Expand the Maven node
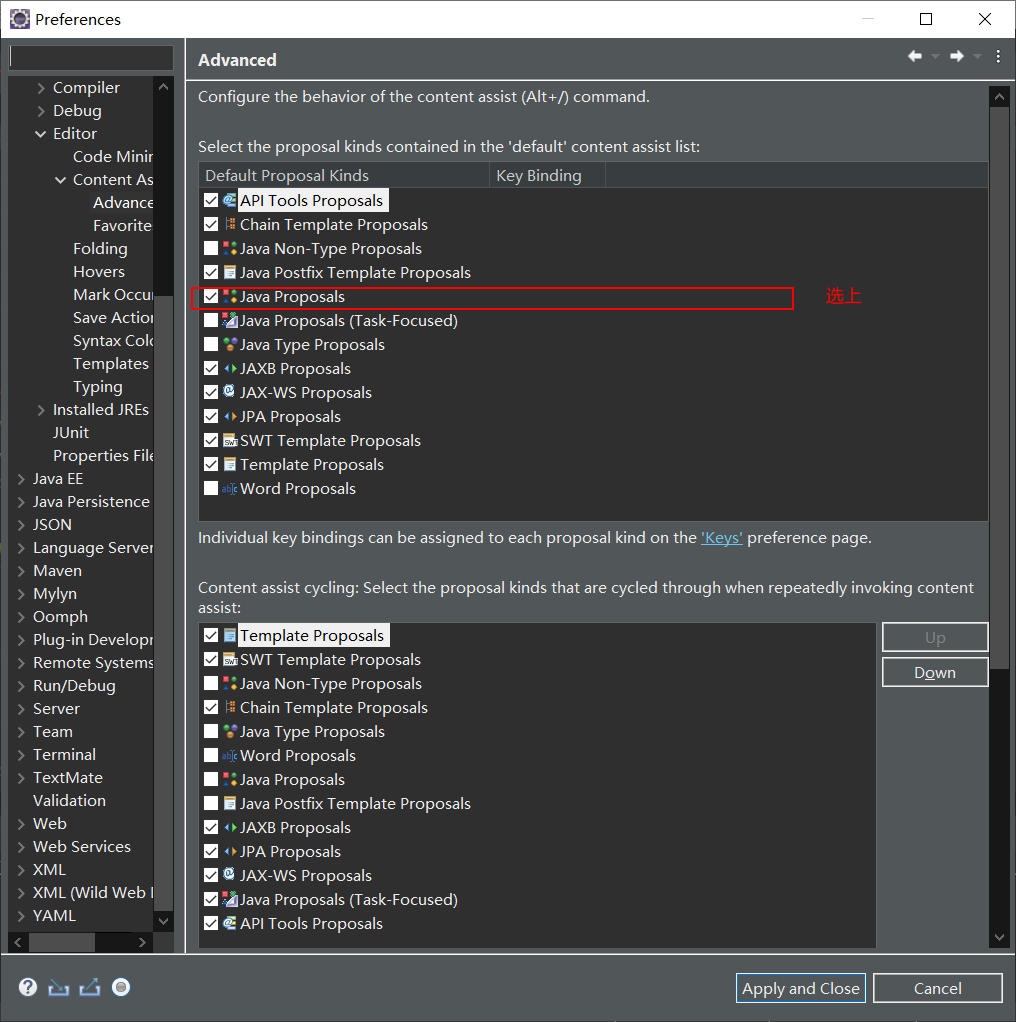The image size is (1016, 1022). point(21,571)
